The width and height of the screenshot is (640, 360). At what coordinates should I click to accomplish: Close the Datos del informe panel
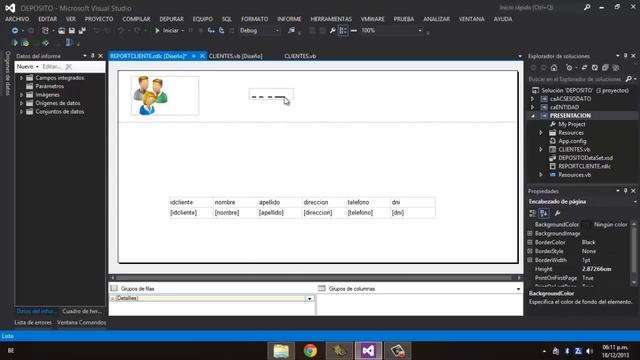coord(101,56)
